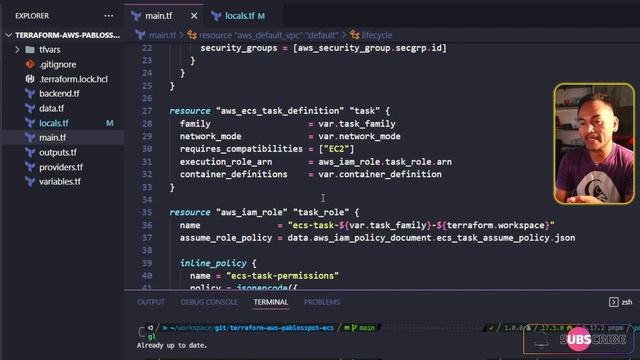Click the Terraform icon beside main.tf in explorer
Screen dimensions: 640x360
click(x=30, y=138)
